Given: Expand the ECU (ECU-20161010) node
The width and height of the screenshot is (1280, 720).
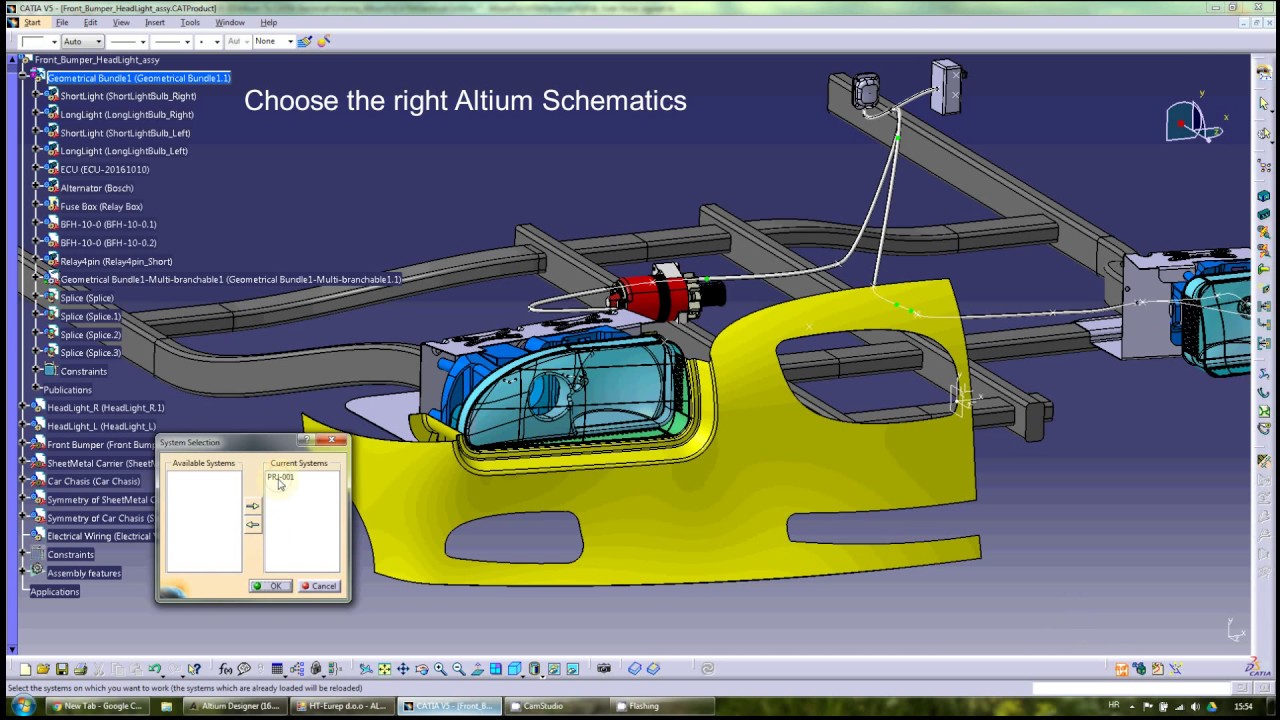Looking at the screenshot, I should [38, 169].
